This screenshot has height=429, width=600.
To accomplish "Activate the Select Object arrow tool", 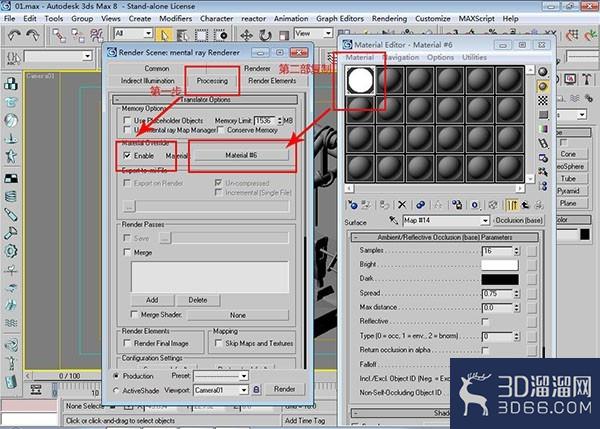I will pyautogui.click(x=164, y=36).
